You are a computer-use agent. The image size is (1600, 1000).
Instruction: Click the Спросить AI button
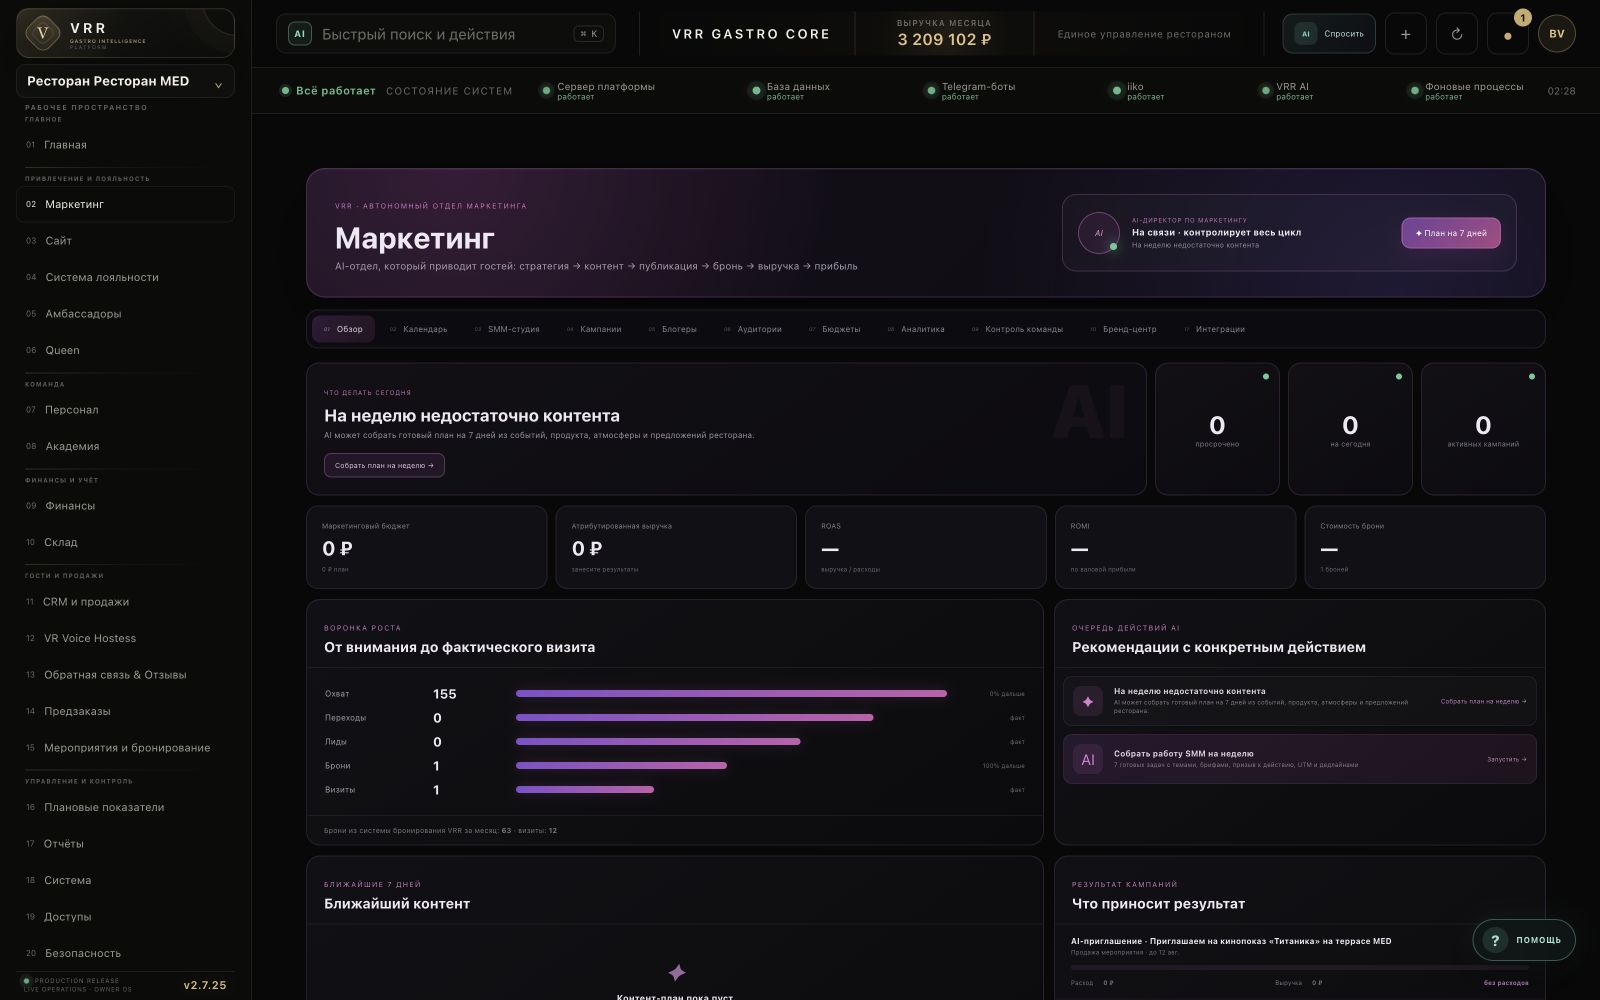[1329, 34]
